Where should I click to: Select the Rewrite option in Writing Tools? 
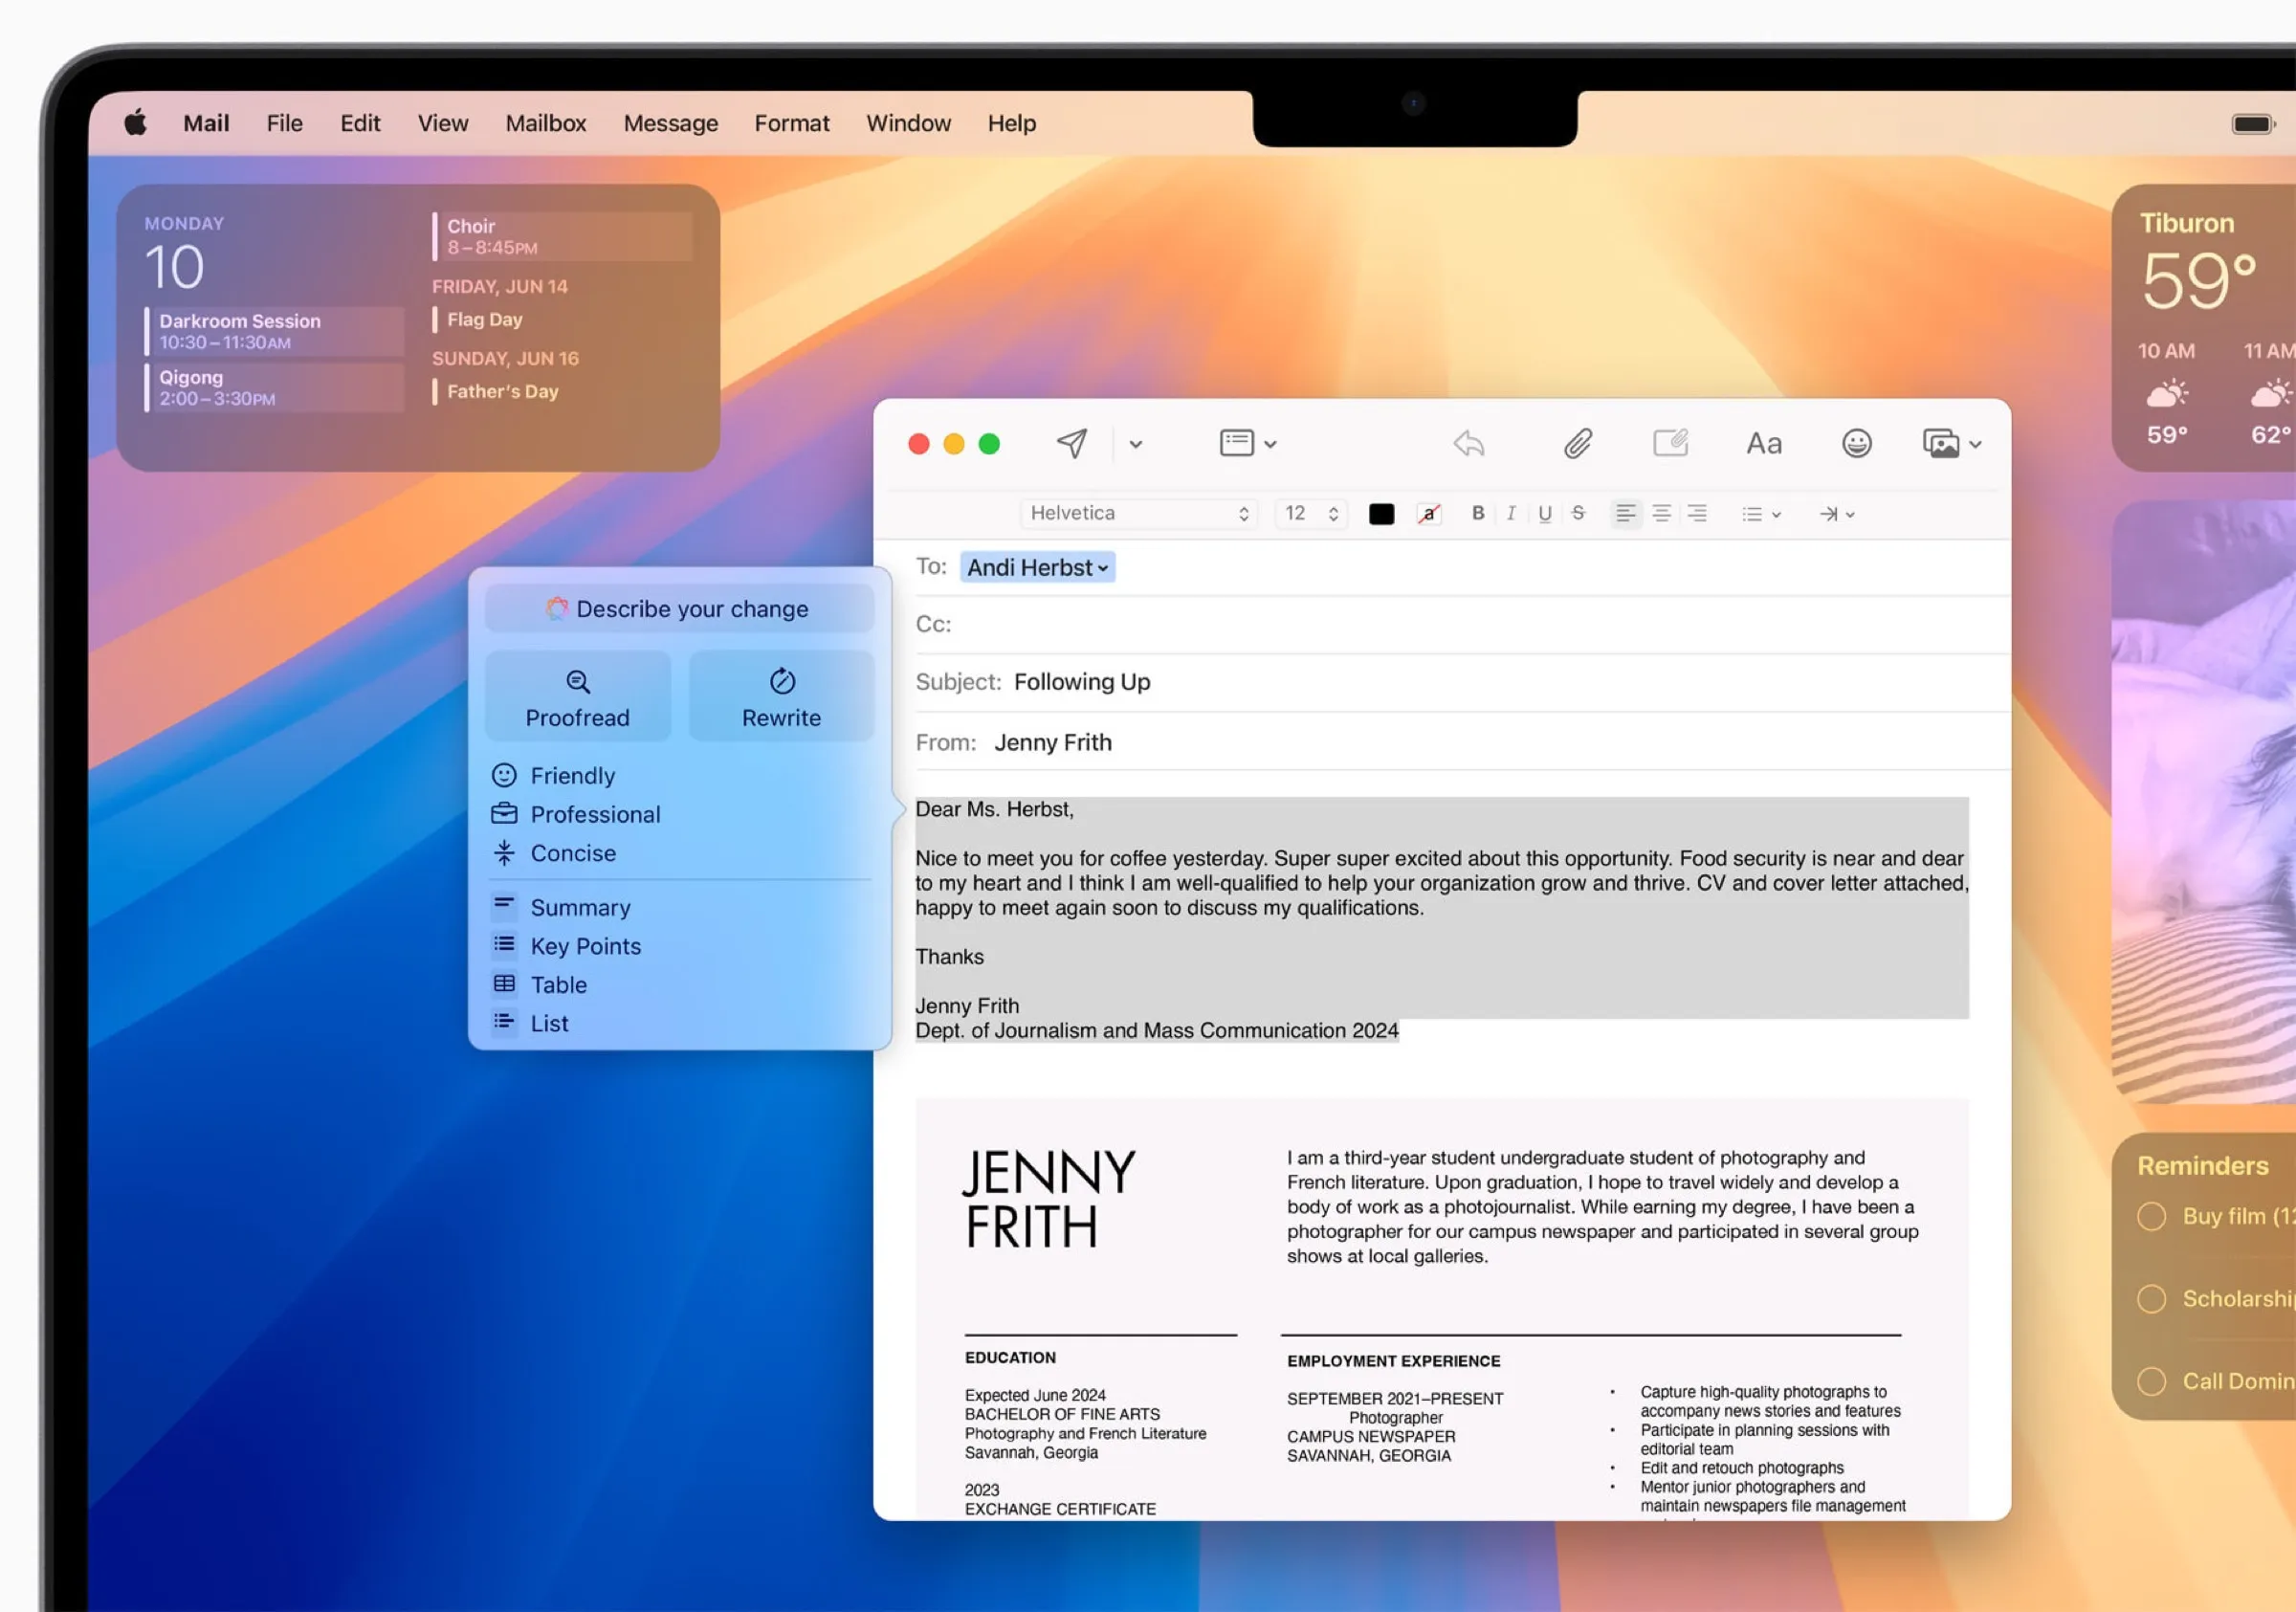(x=781, y=696)
